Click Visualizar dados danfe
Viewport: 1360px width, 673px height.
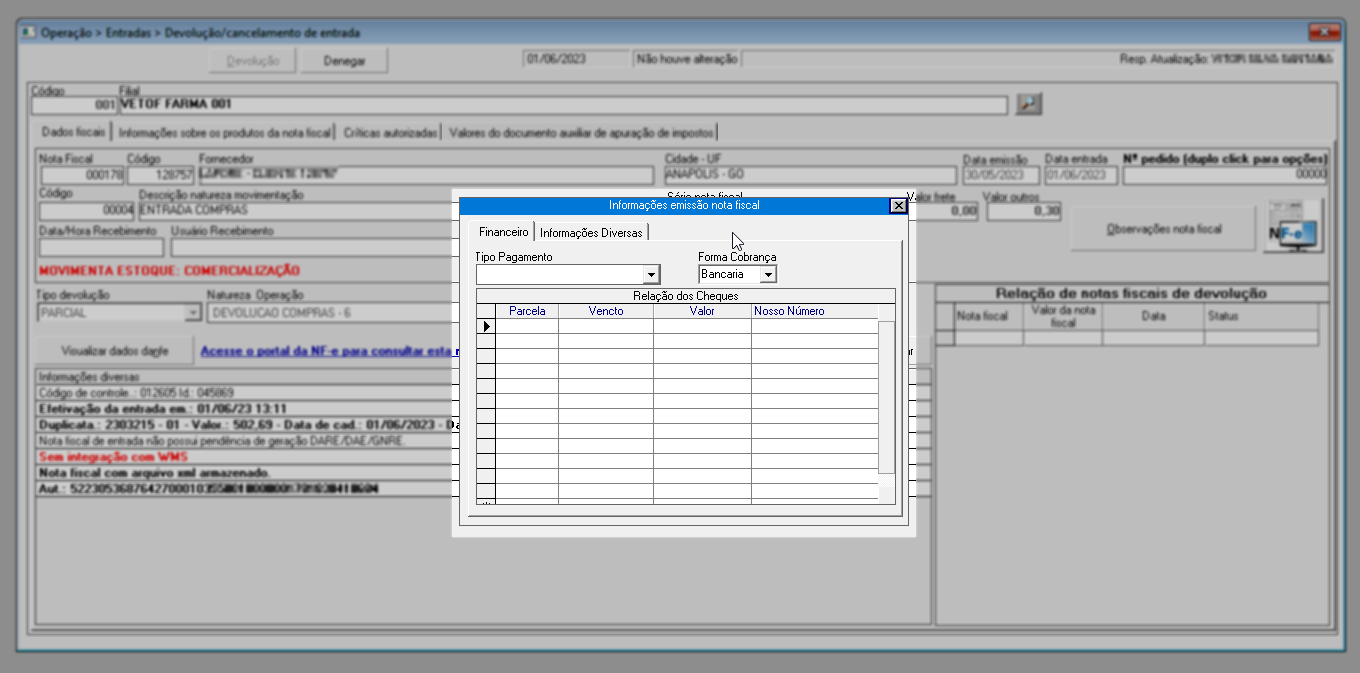tap(114, 351)
